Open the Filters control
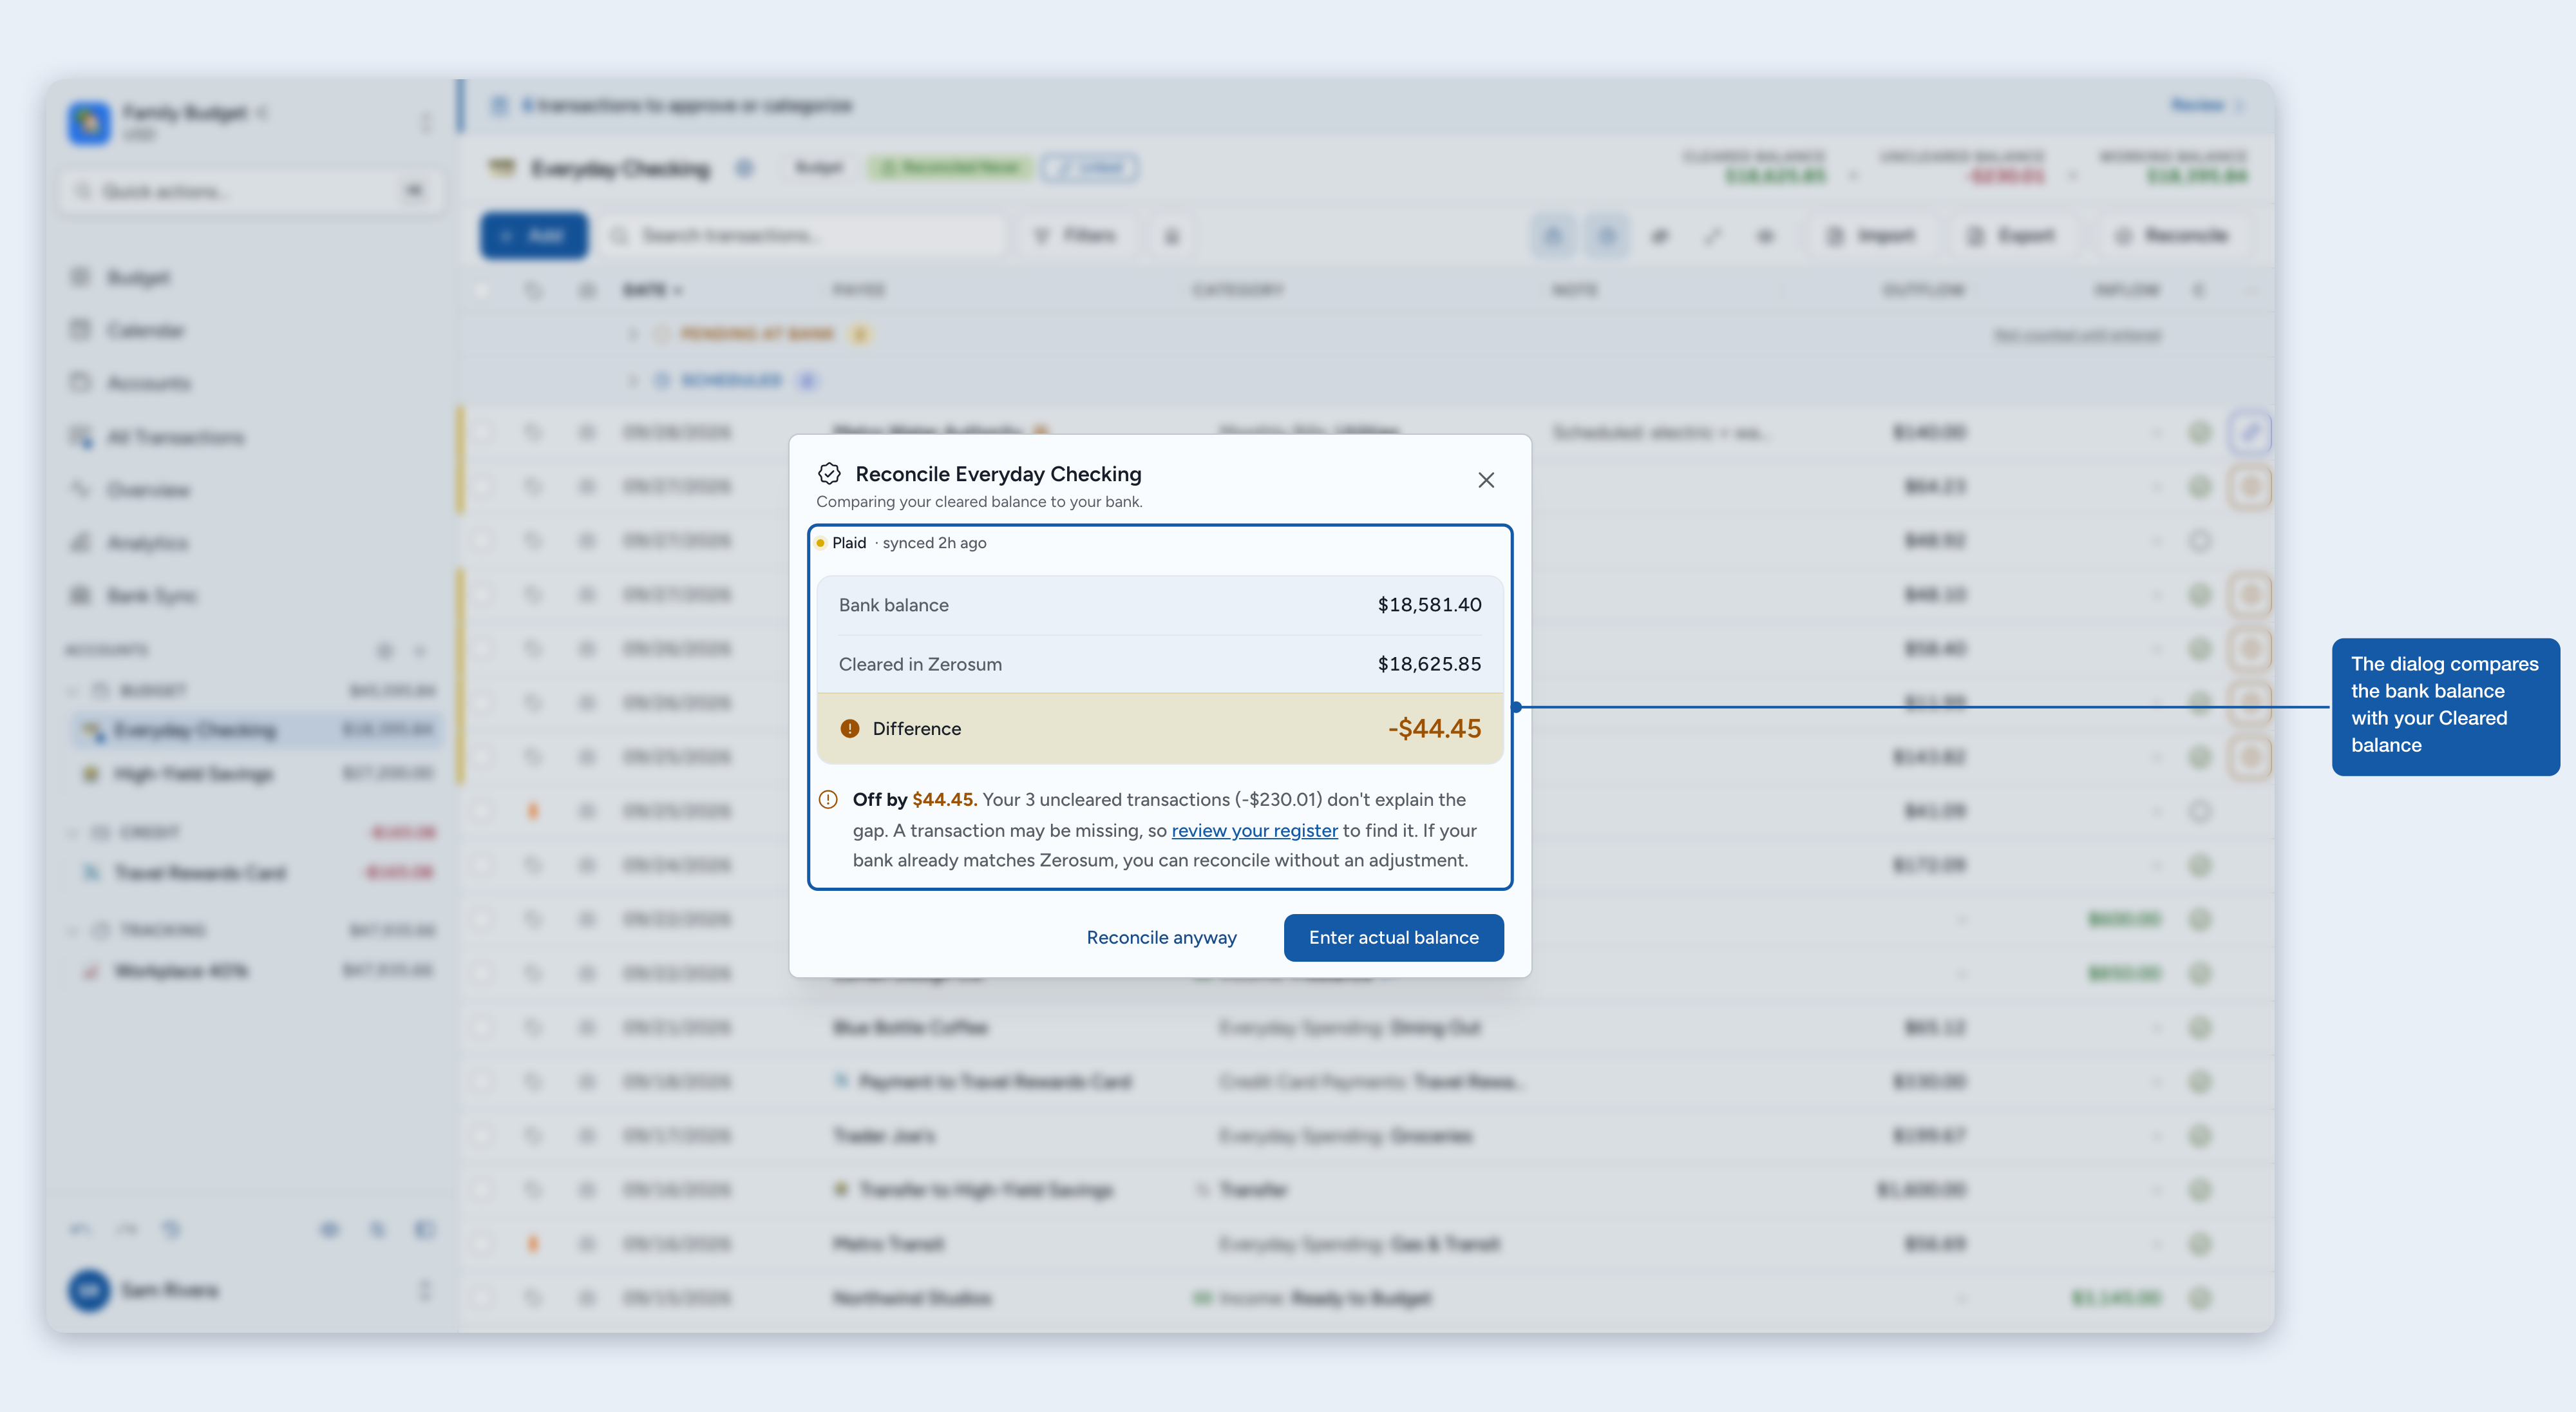 pyautogui.click(x=1076, y=235)
